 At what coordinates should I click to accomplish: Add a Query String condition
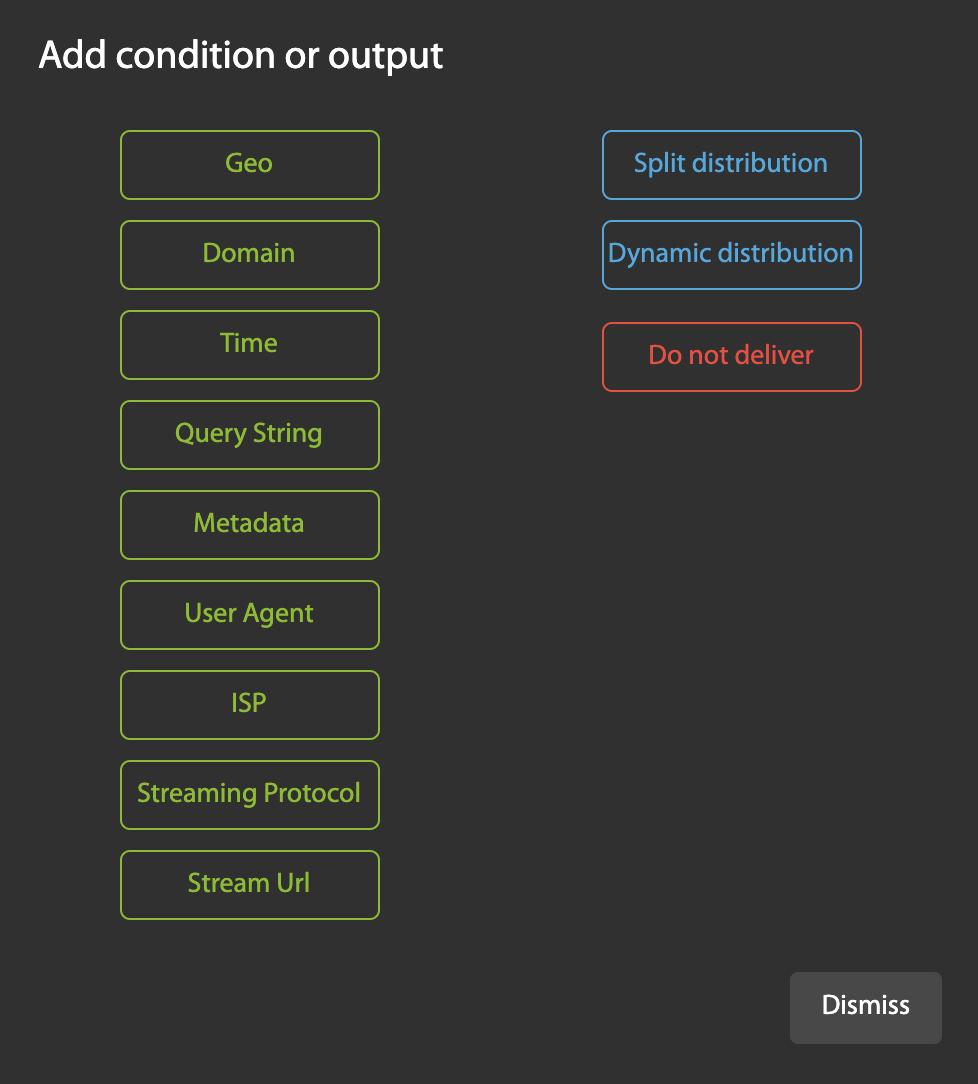250,435
